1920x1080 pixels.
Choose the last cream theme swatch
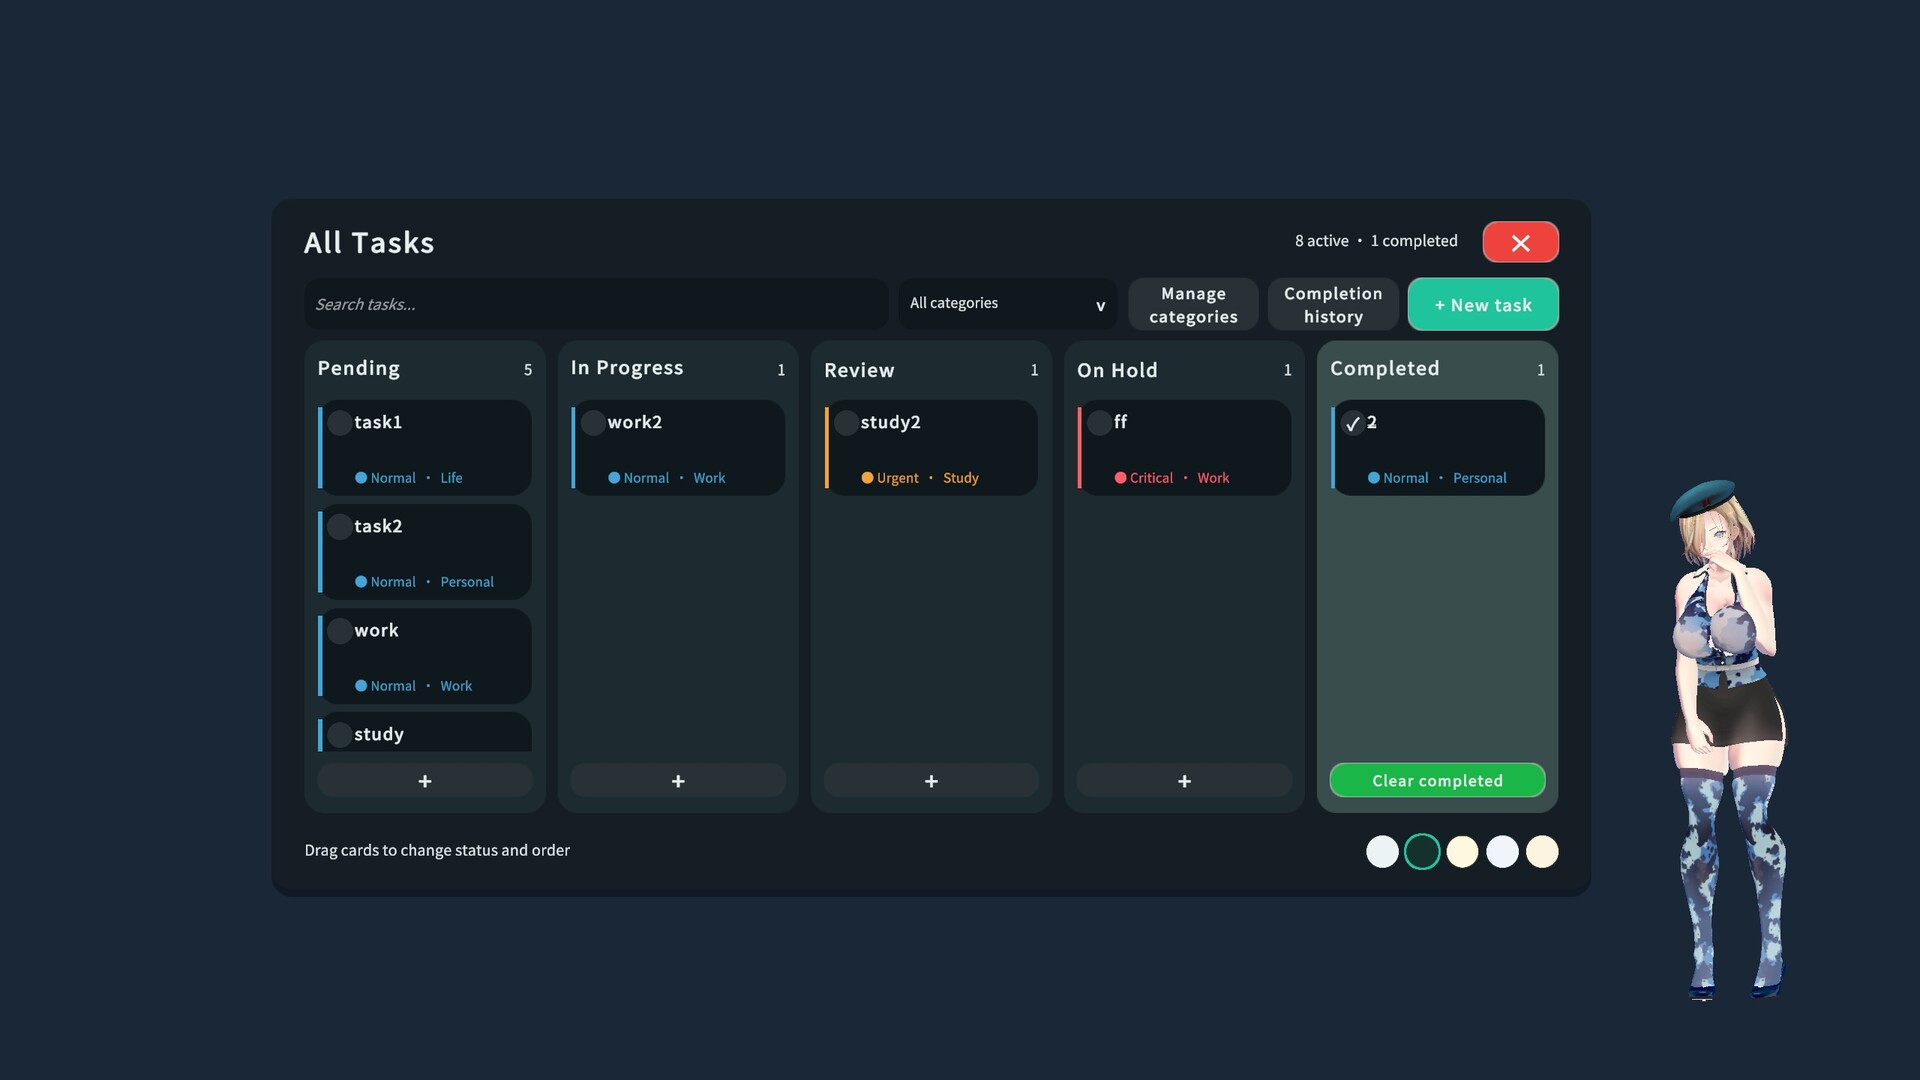point(1542,852)
